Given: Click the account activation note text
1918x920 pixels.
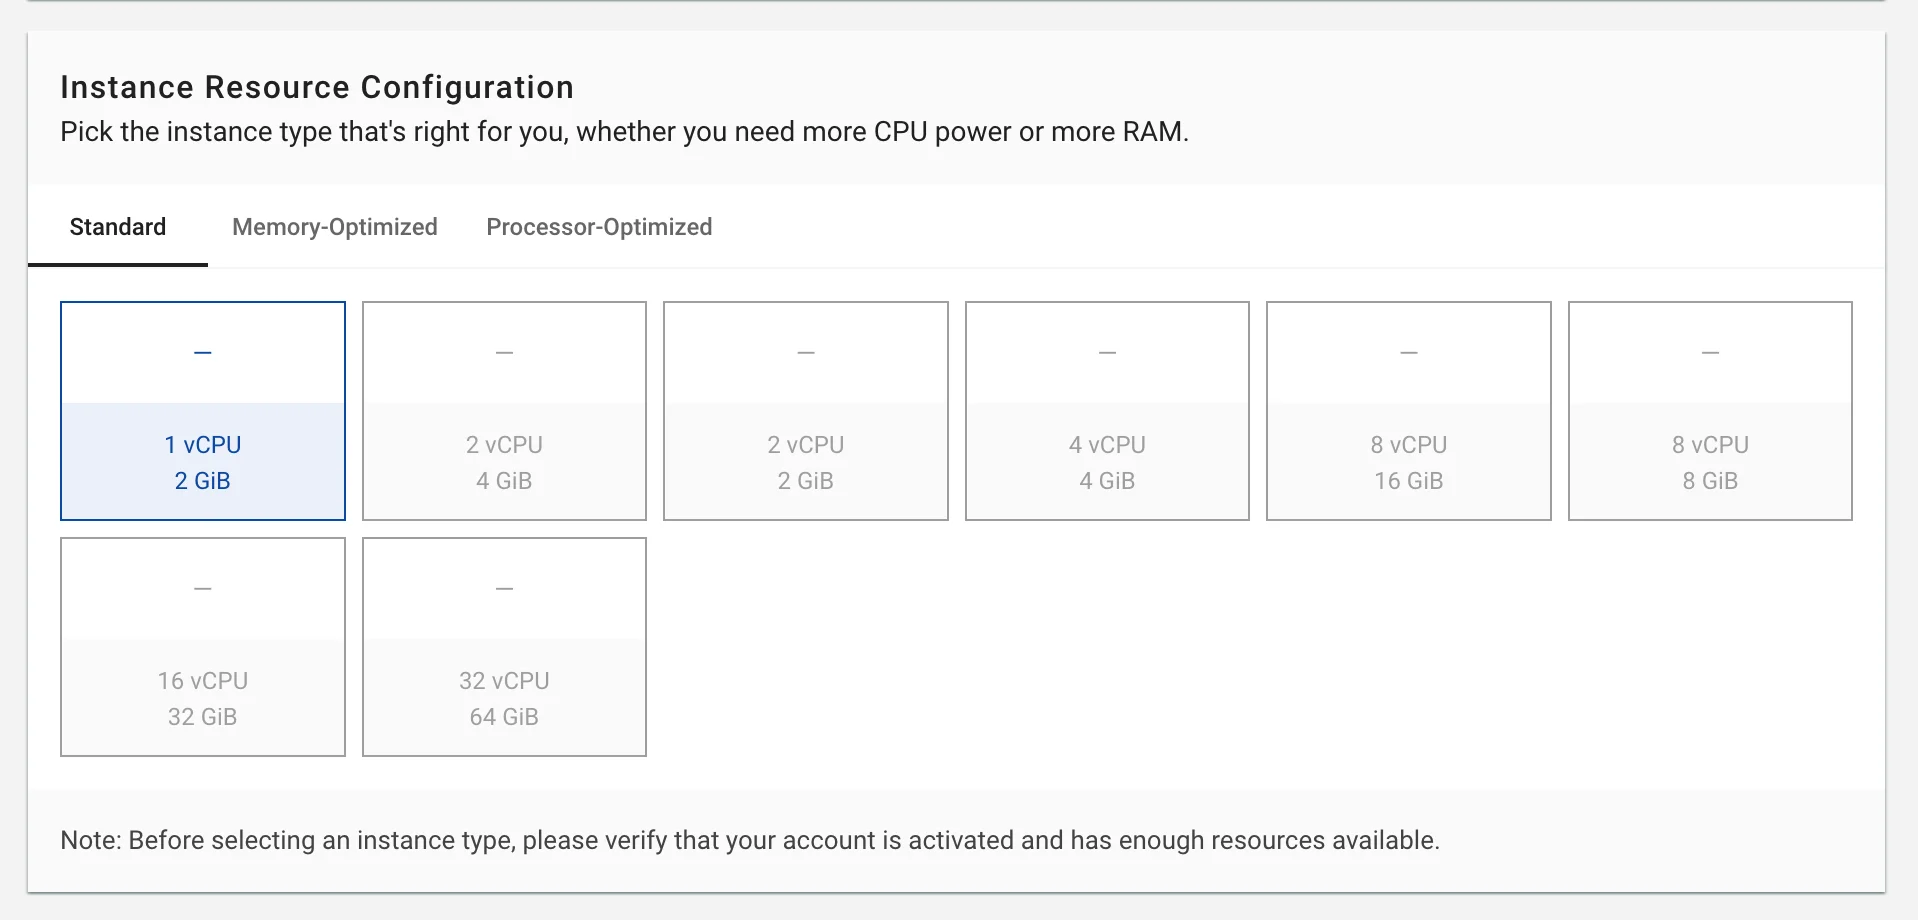Looking at the screenshot, I should (x=750, y=840).
